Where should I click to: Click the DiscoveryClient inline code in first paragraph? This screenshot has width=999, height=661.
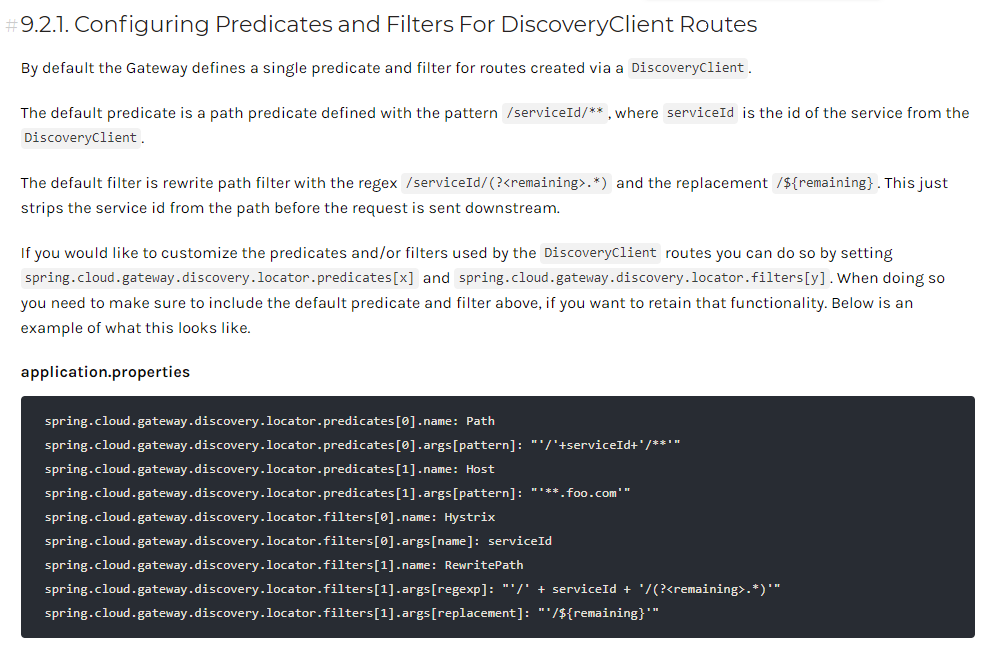(688, 68)
